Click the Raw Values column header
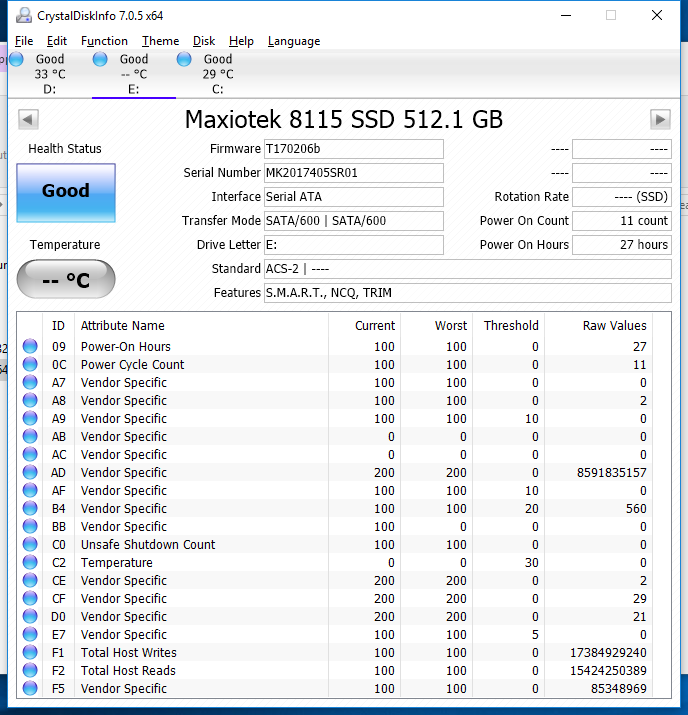Viewport: 688px width, 715px height. point(614,326)
